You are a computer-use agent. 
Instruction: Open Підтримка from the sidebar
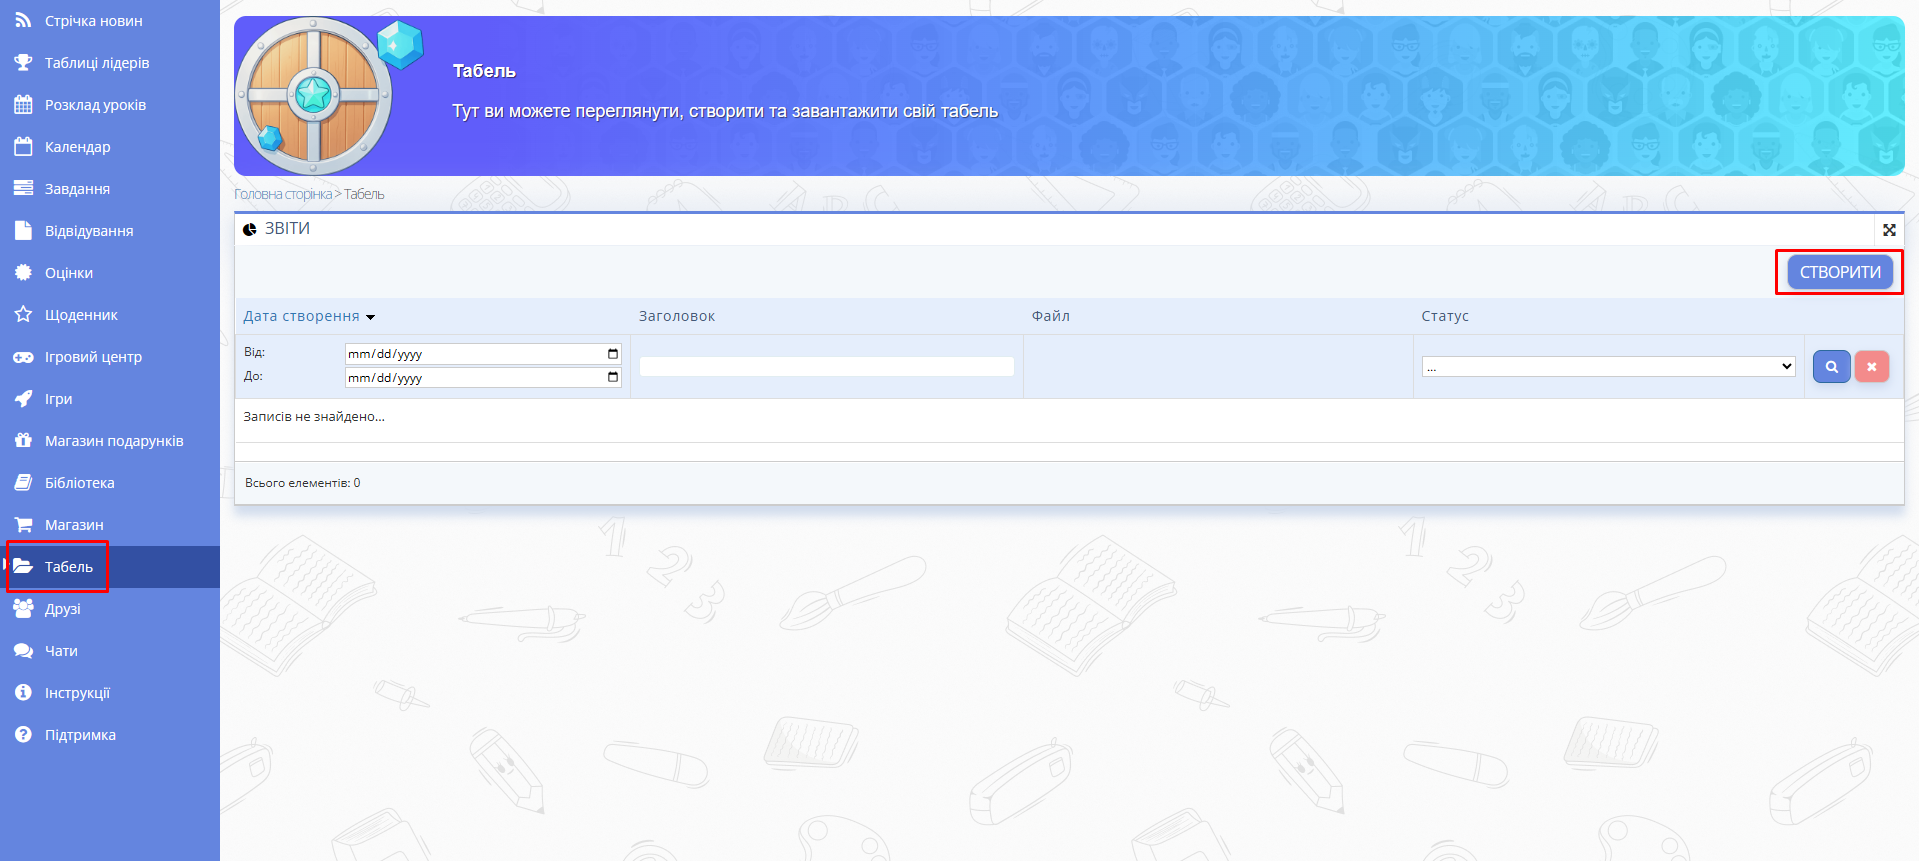(x=80, y=735)
